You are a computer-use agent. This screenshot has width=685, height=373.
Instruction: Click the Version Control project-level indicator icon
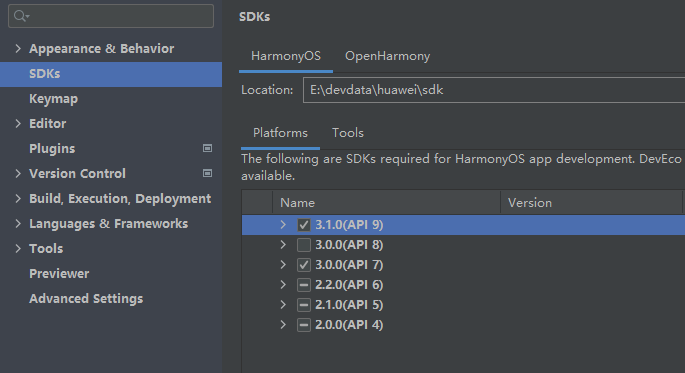208,173
